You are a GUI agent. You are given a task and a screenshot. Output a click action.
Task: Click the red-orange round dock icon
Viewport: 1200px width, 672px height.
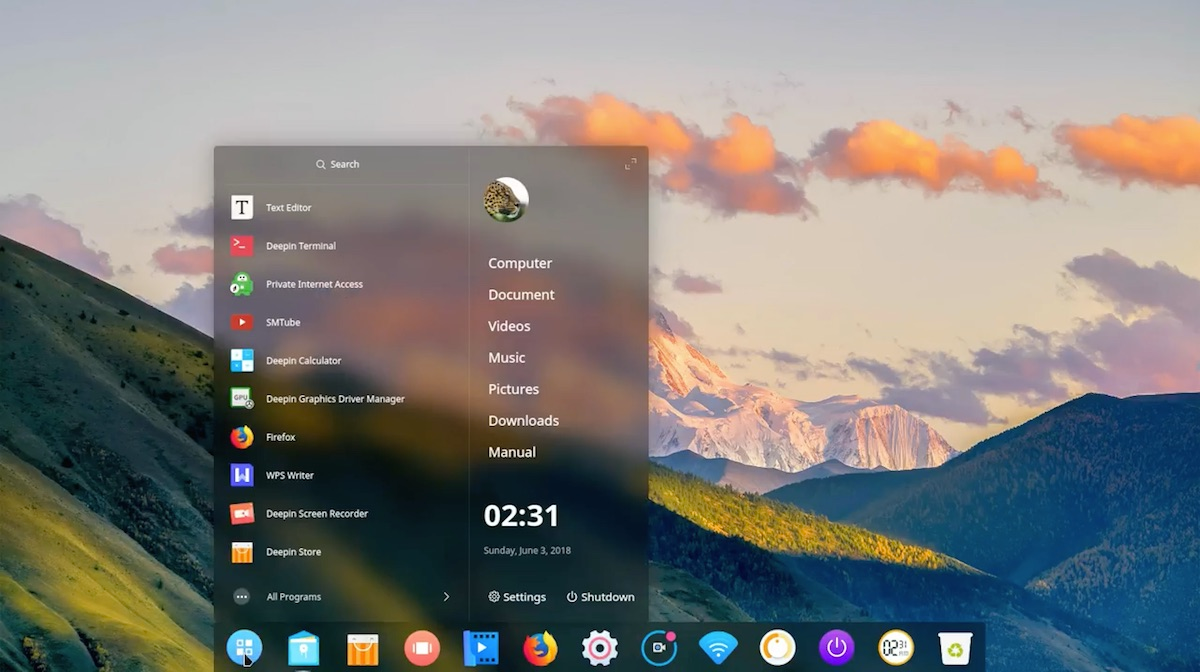[422, 648]
